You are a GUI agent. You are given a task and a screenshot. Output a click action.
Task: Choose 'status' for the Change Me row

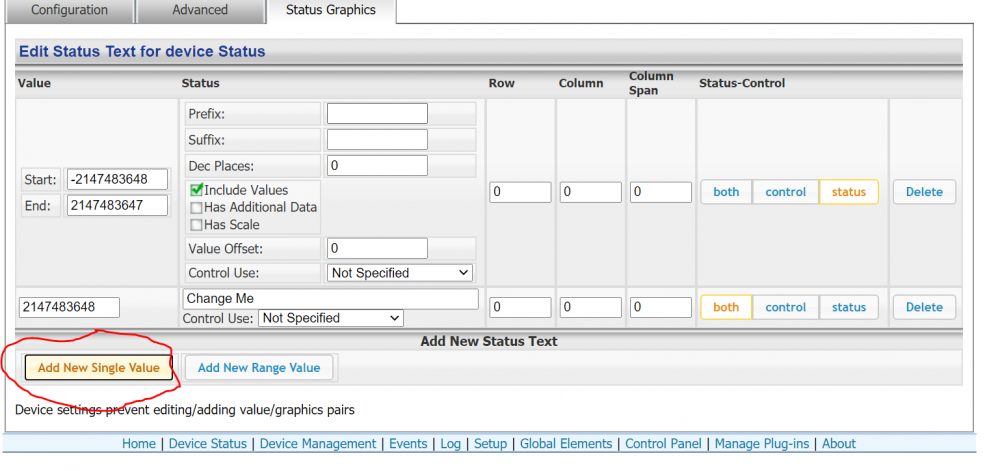coord(849,307)
